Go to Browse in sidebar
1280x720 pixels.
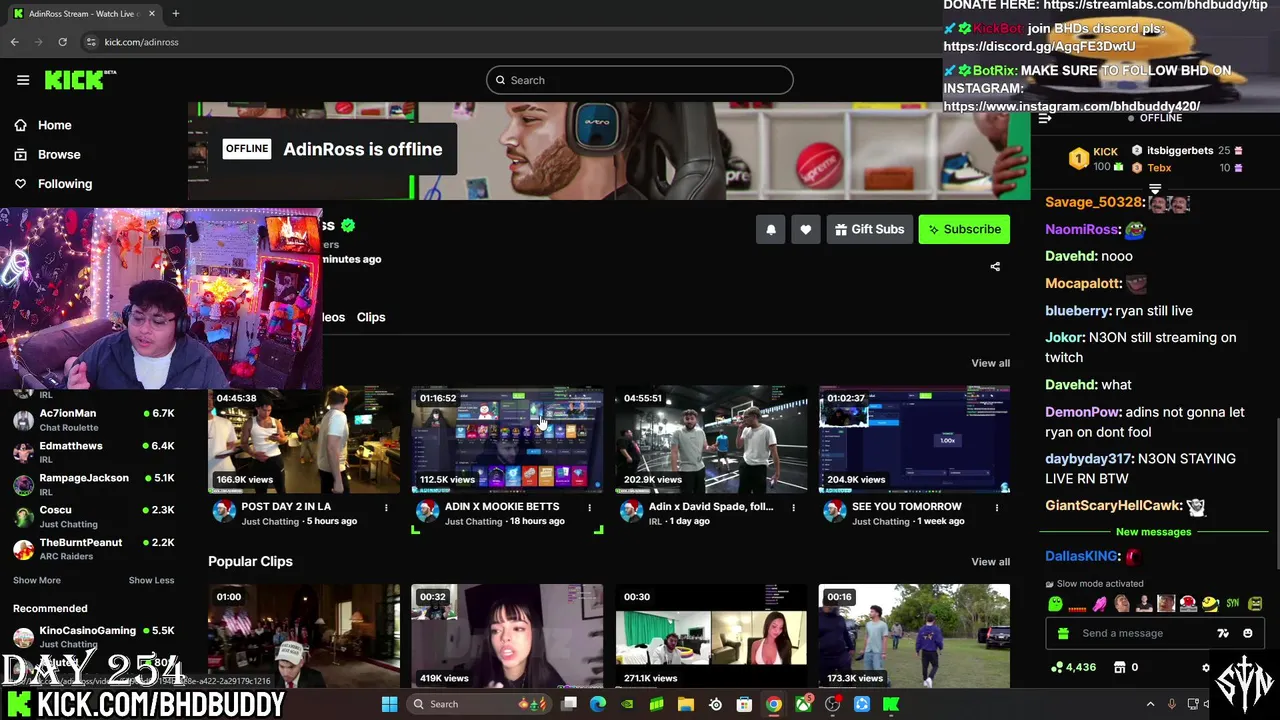(59, 154)
